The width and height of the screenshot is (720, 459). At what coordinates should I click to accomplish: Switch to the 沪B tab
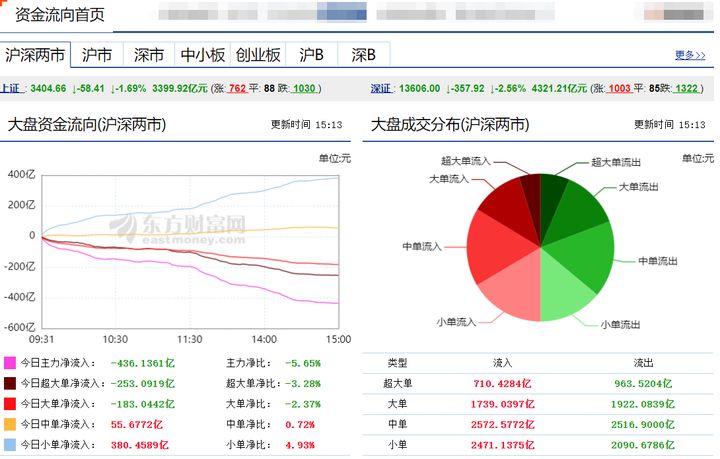[311, 55]
